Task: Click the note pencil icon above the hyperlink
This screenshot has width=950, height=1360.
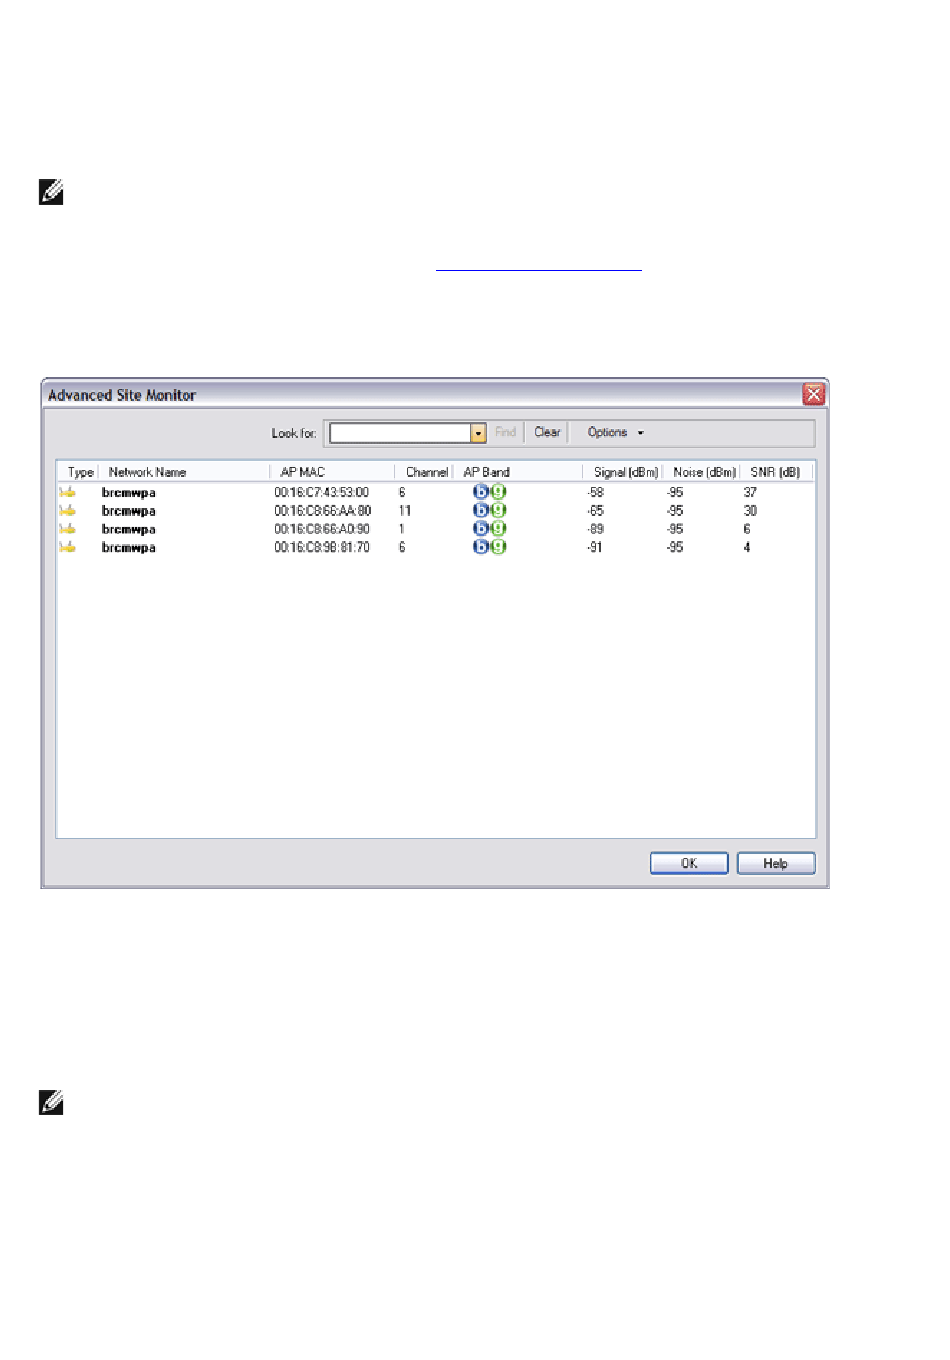Action: 51,192
